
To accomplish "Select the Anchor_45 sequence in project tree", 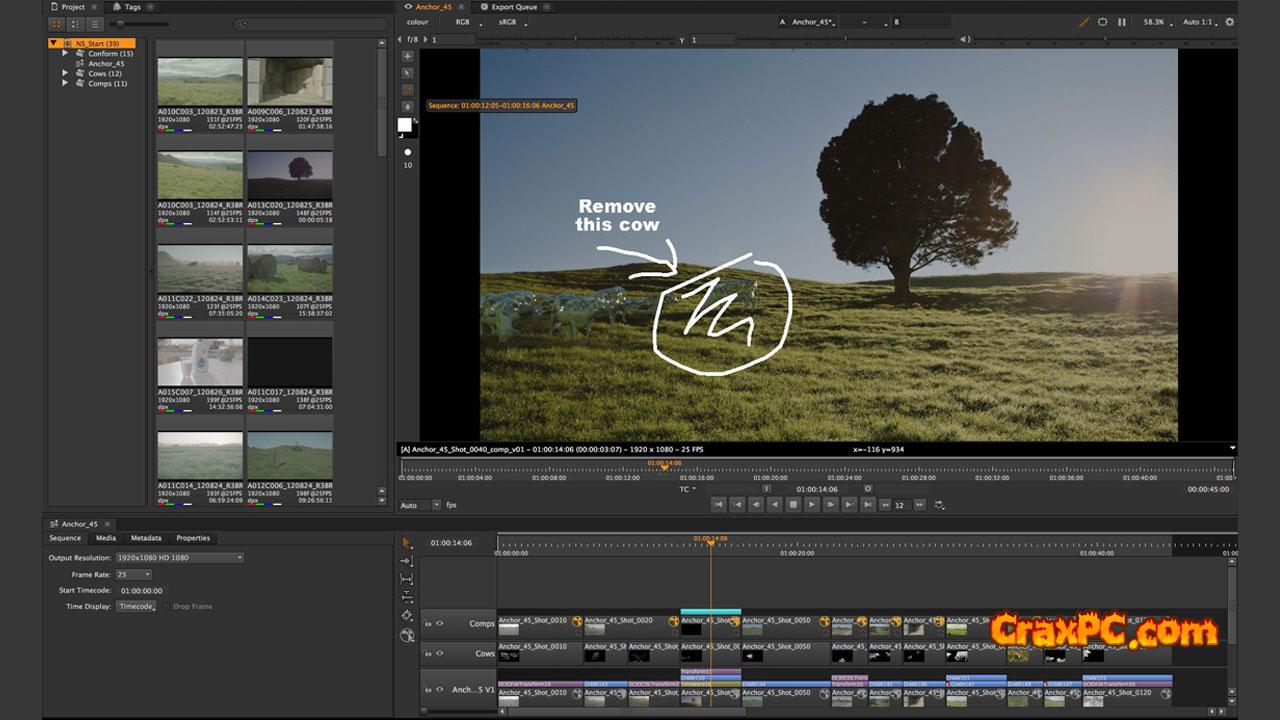I will click(106, 64).
